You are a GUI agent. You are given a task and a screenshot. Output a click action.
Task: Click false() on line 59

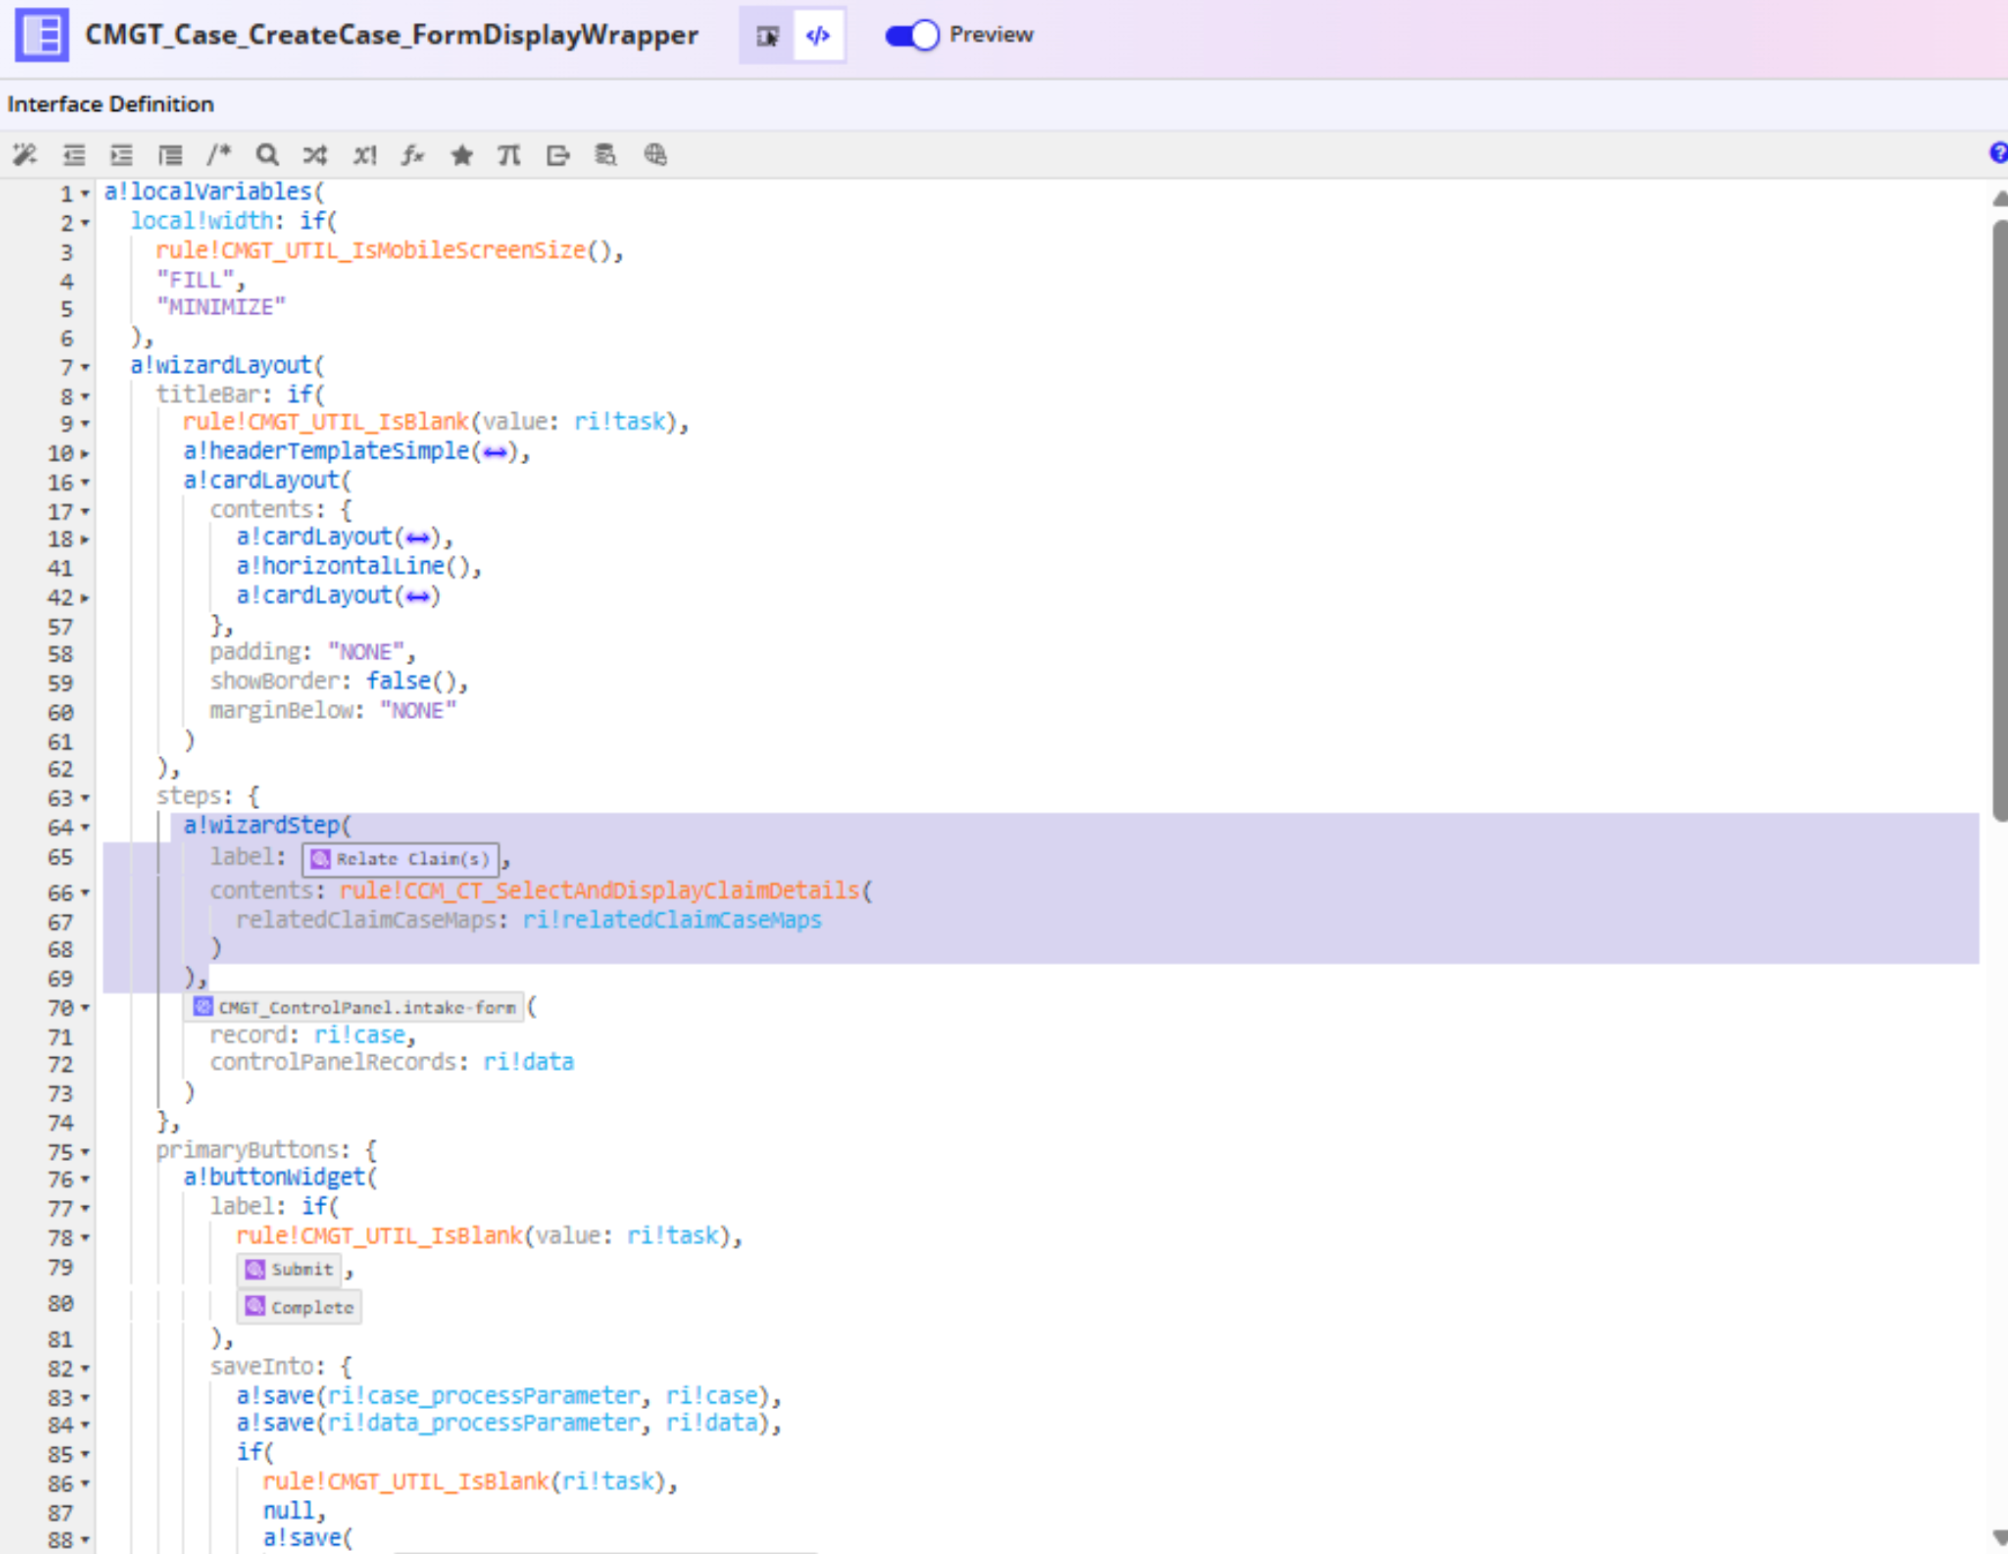pyautogui.click(x=411, y=681)
